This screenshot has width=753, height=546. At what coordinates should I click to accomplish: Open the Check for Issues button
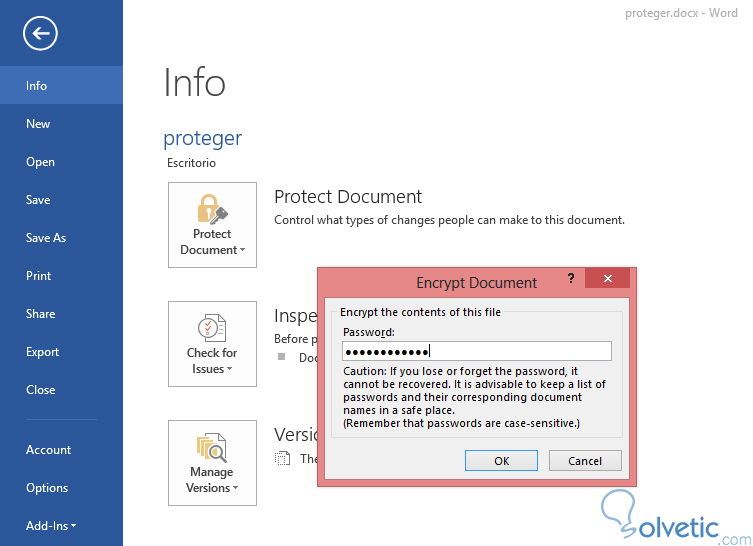(212, 344)
